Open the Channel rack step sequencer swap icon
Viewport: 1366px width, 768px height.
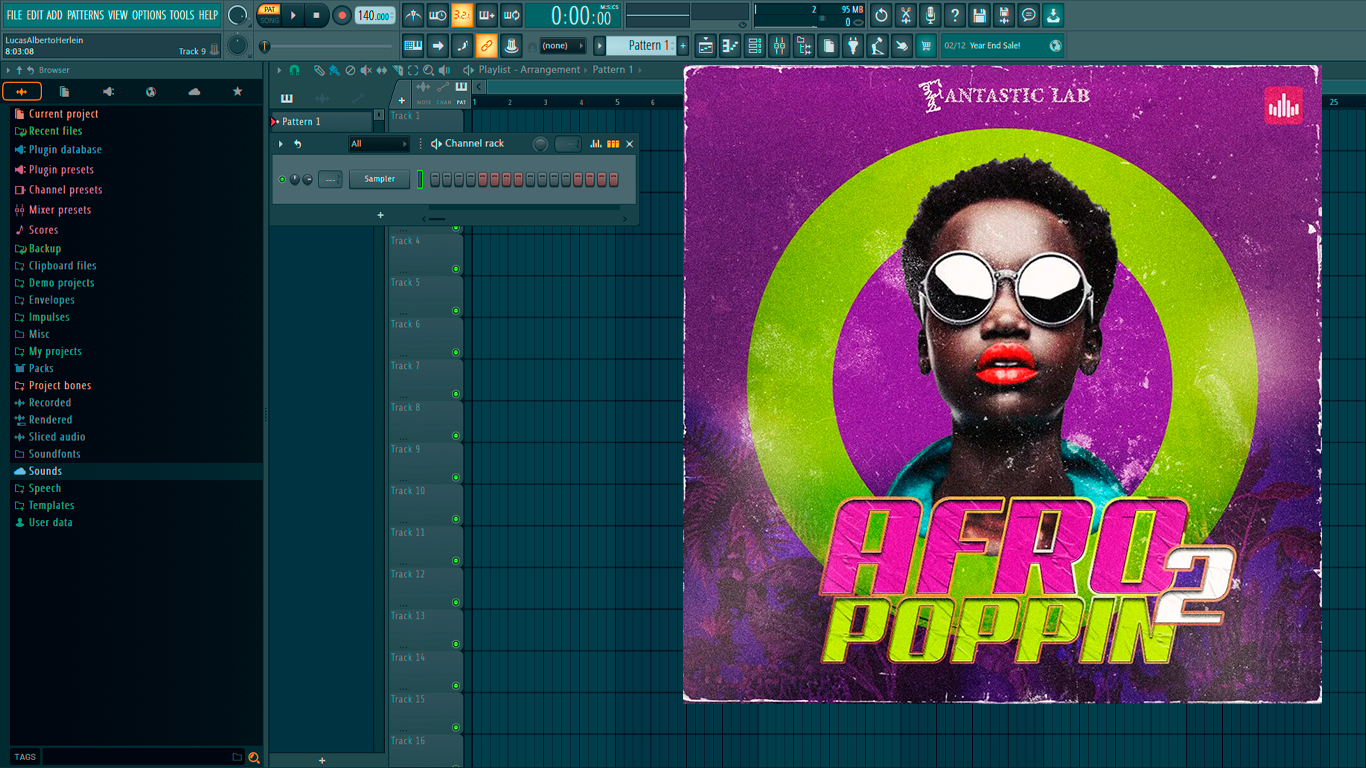pos(613,144)
